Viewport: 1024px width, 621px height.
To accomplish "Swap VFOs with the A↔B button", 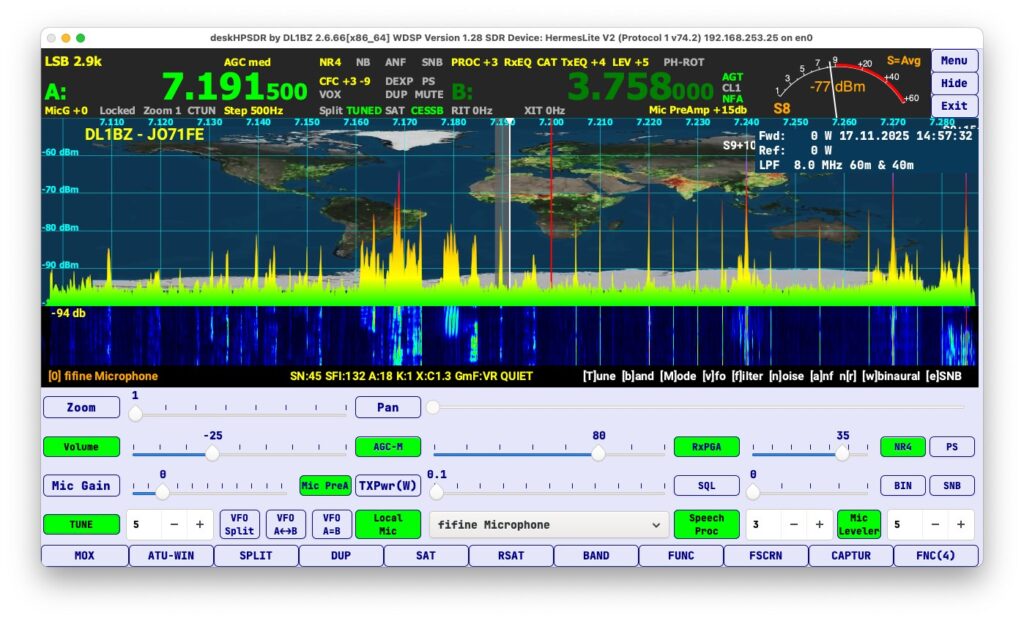I will [x=285, y=524].
